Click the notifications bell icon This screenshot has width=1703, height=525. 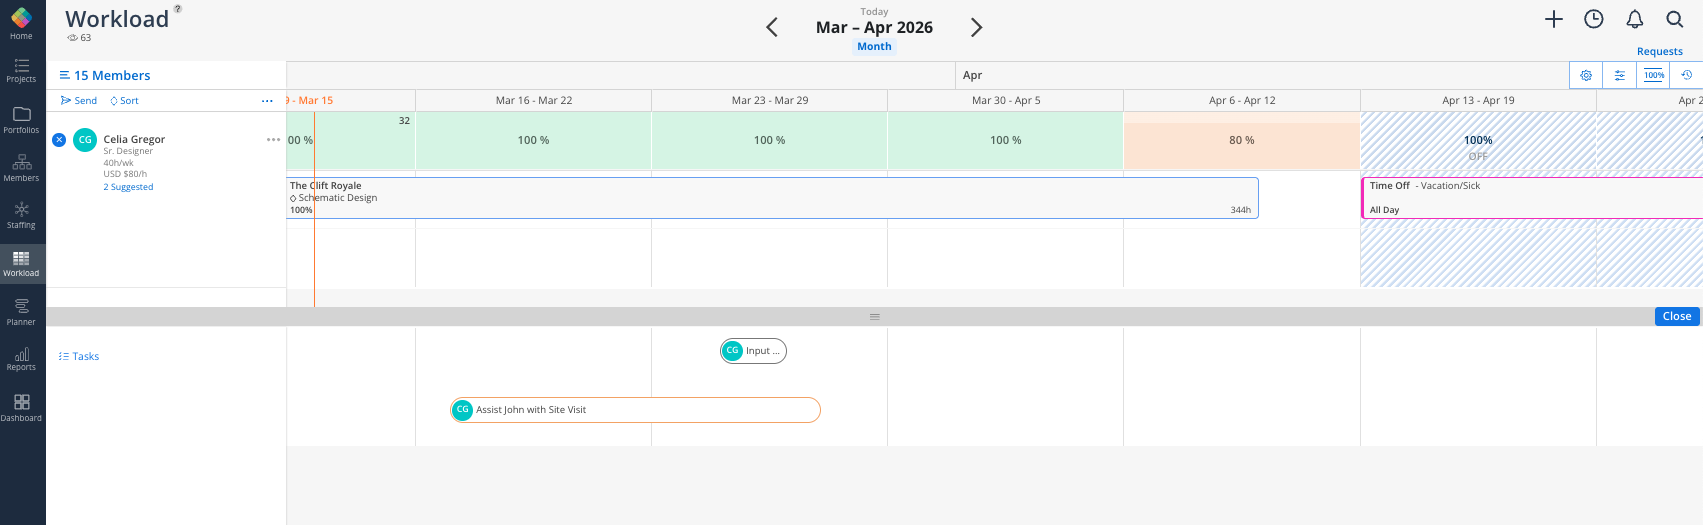(1635, 19)
